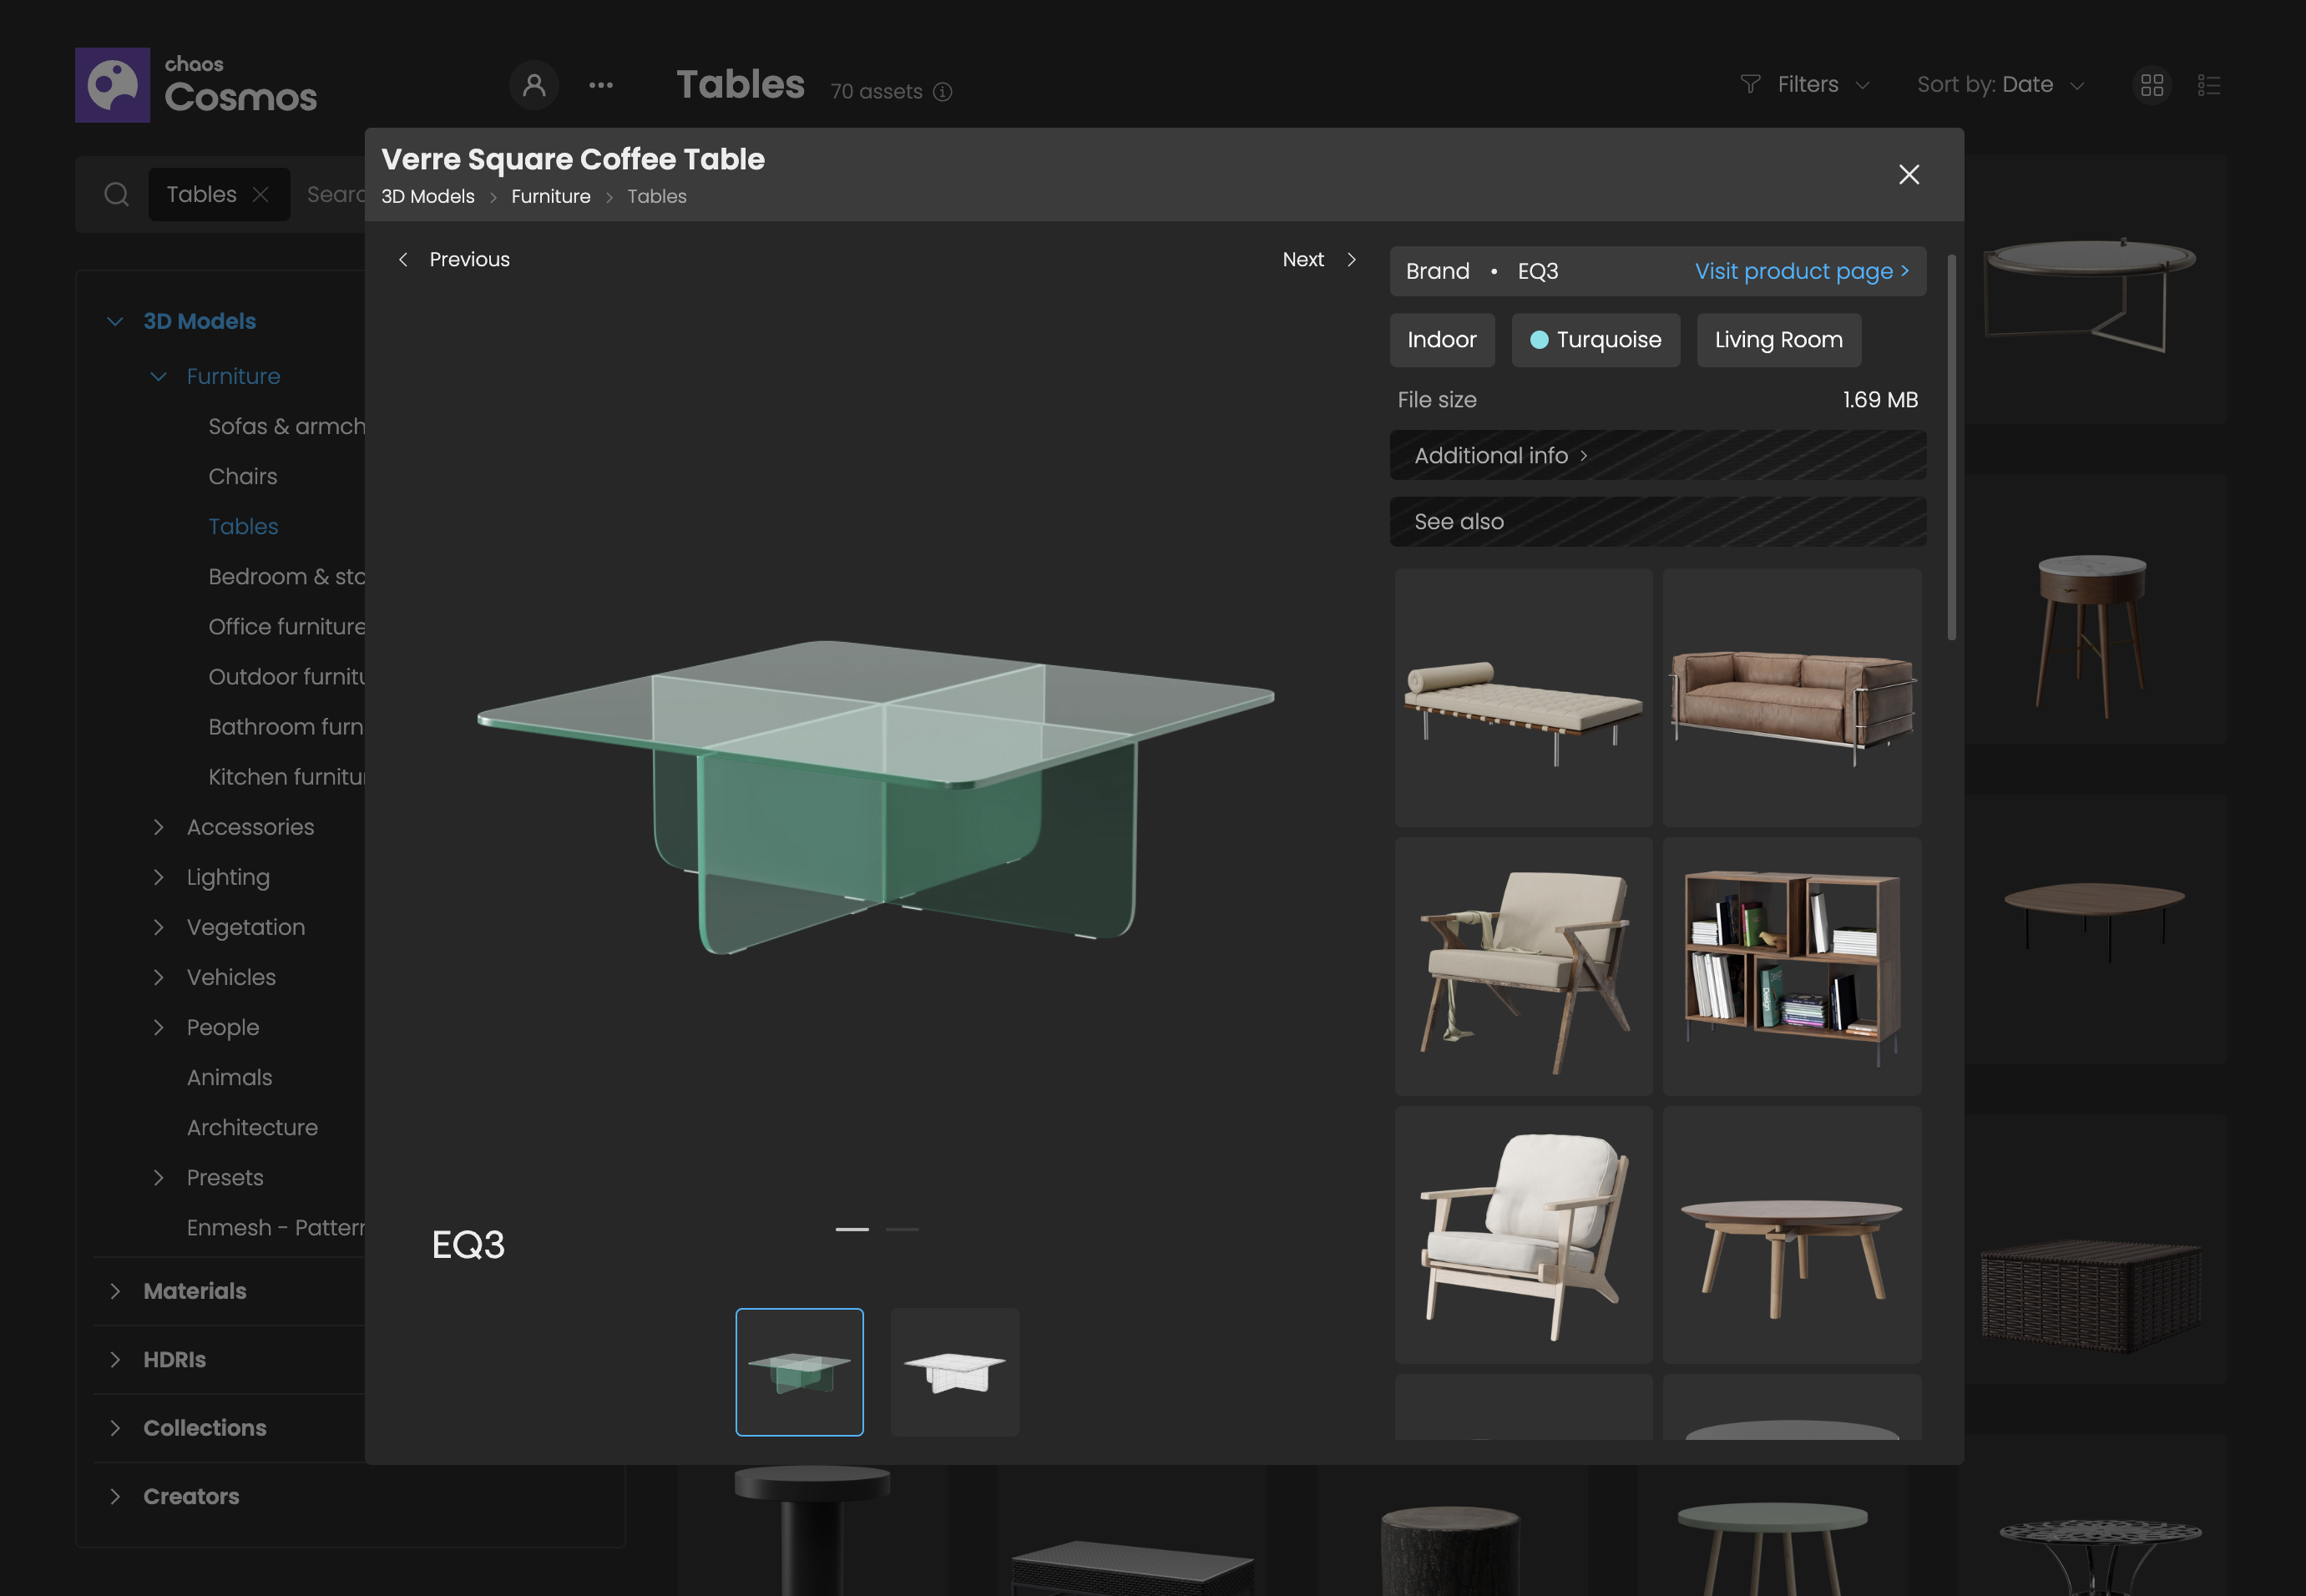Open the user account profile icon

click(534, 85)
